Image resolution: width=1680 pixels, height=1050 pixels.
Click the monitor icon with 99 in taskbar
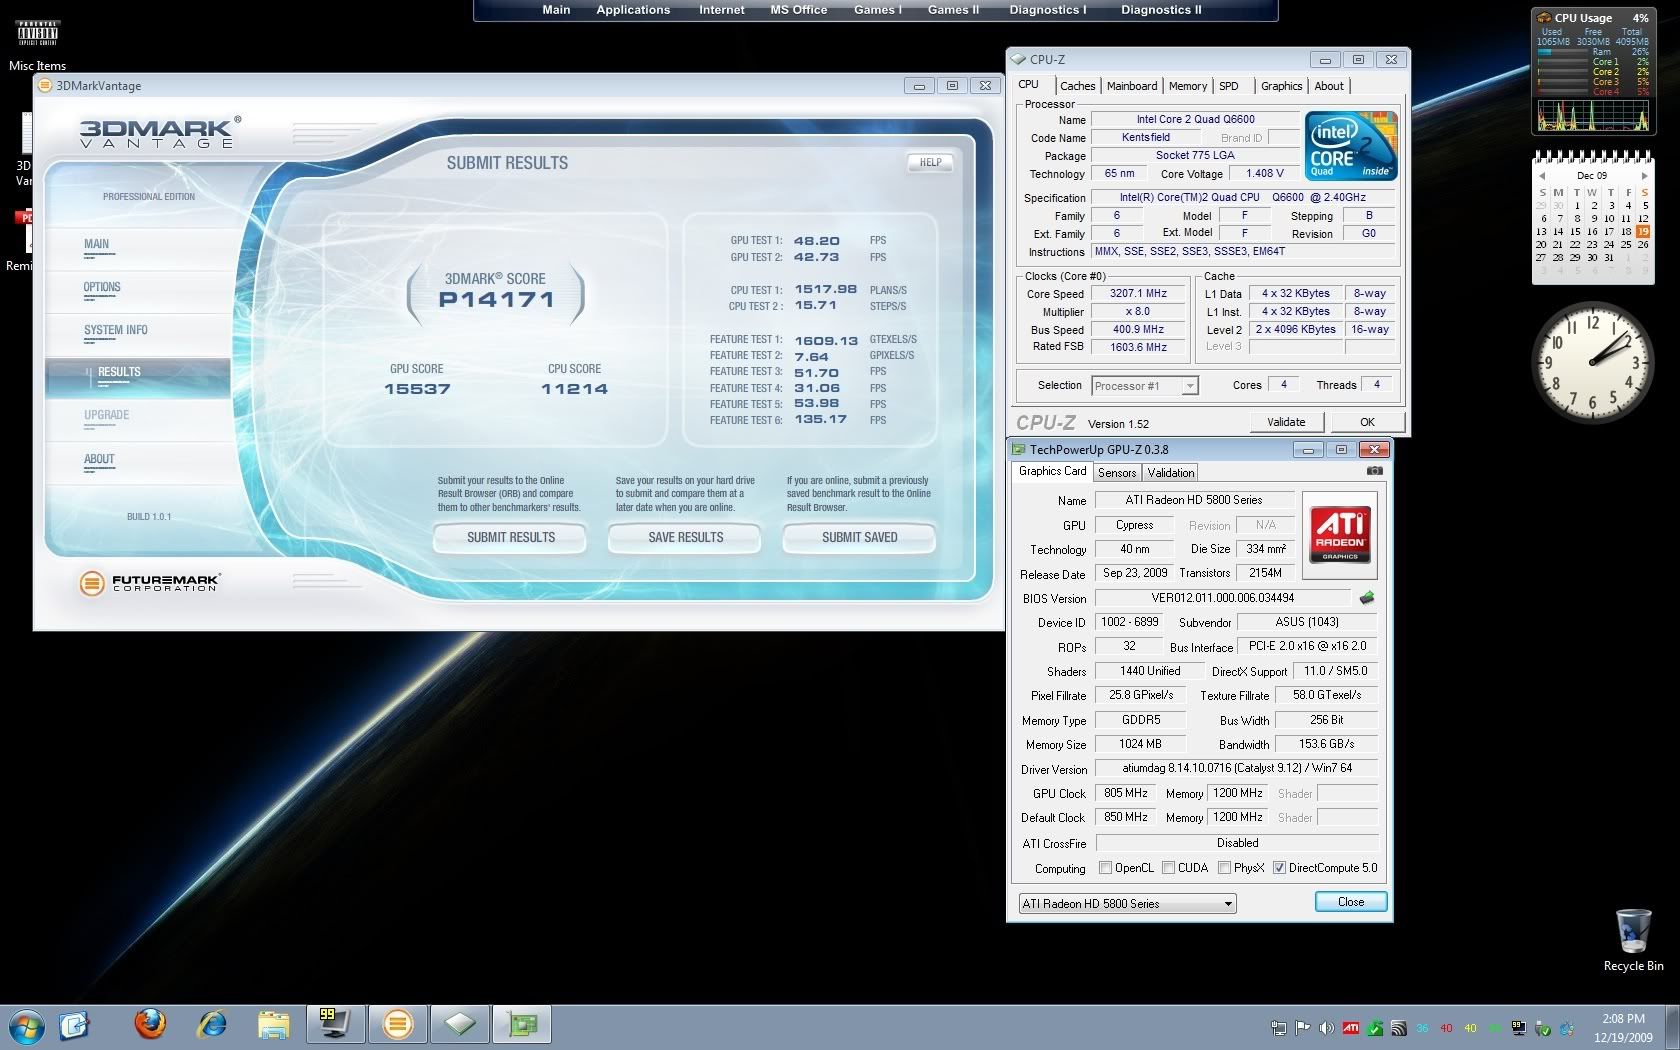coord(335,1025)
